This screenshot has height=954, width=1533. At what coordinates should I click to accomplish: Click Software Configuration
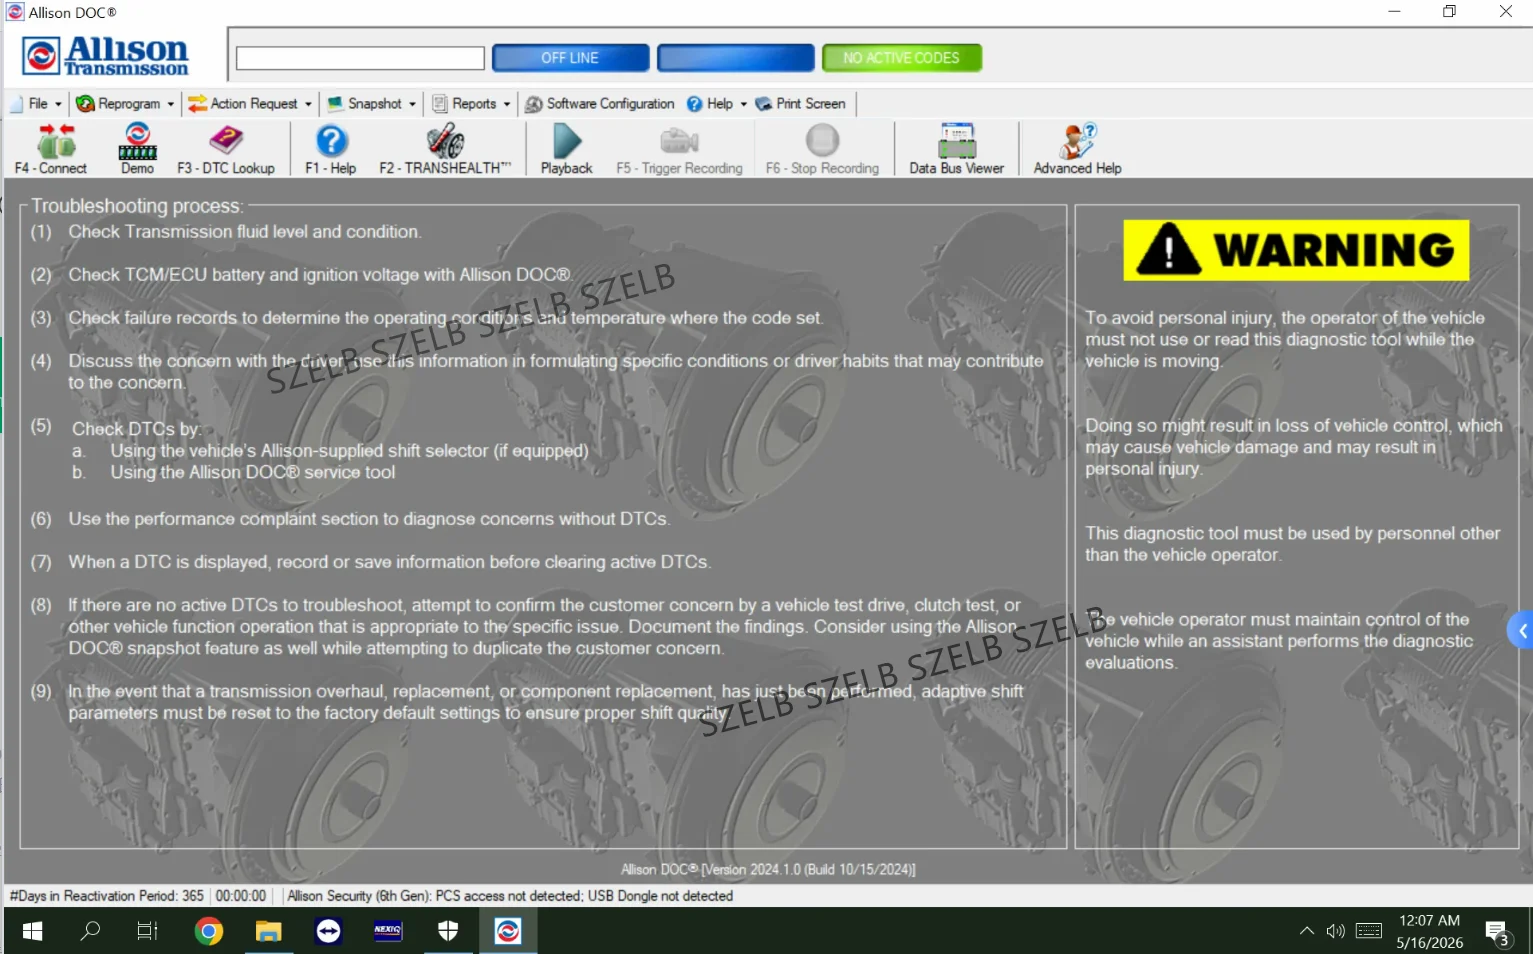600,104
